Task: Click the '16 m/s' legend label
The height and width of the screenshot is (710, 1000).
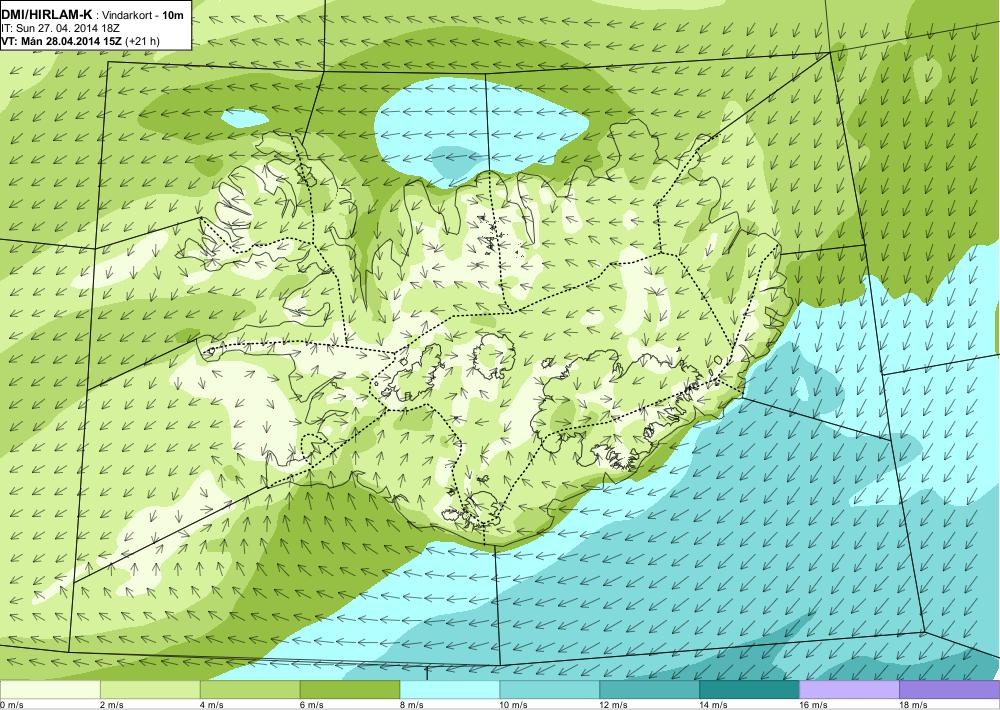Action: point(814,705)
